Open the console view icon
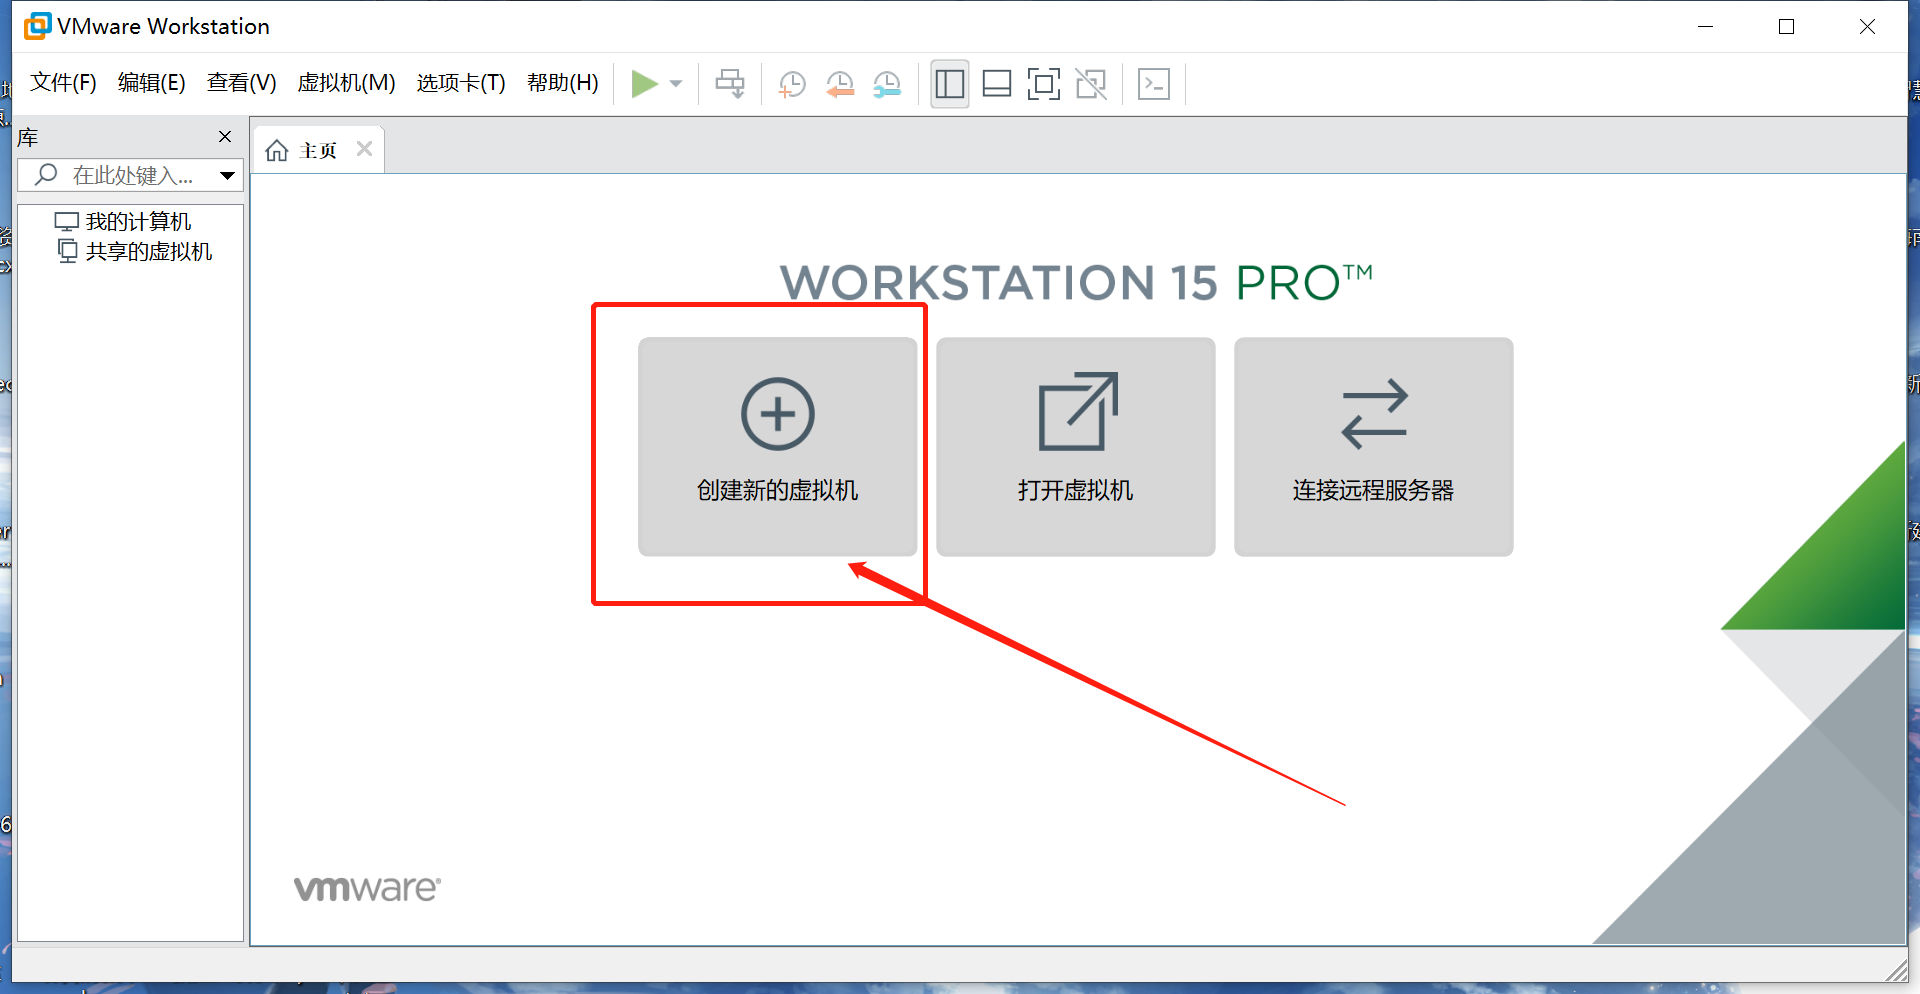Image resolution: width=1920 pixels, height=994 pixels. coord(1154,84)
